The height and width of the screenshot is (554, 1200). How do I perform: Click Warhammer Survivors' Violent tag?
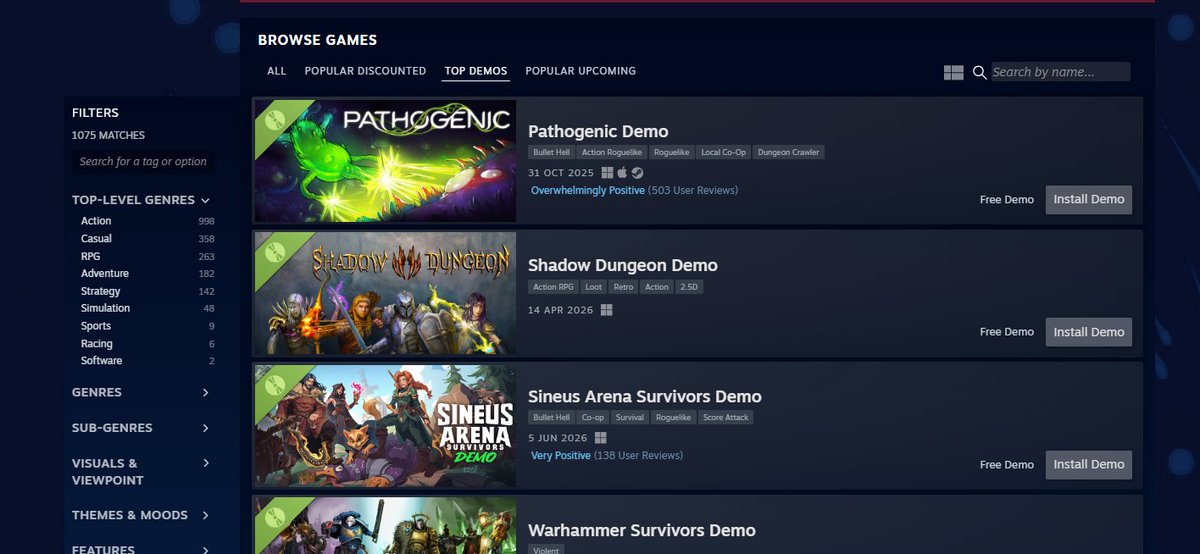point(546,550)
